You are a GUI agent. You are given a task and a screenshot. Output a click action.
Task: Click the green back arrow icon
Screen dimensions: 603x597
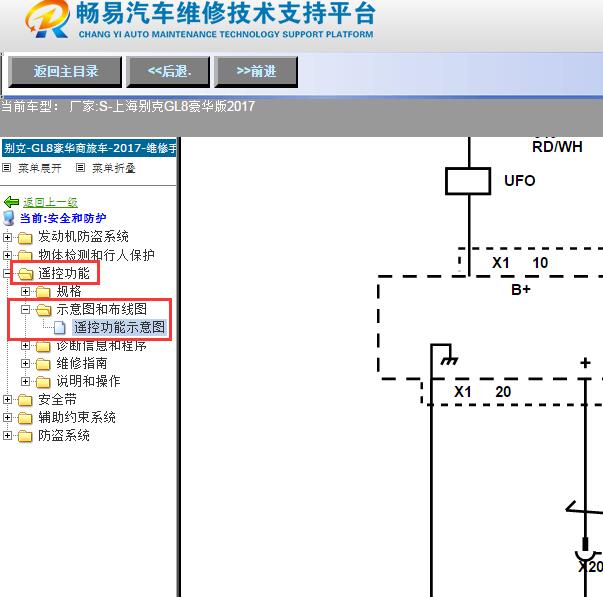[x=11, y=202]
